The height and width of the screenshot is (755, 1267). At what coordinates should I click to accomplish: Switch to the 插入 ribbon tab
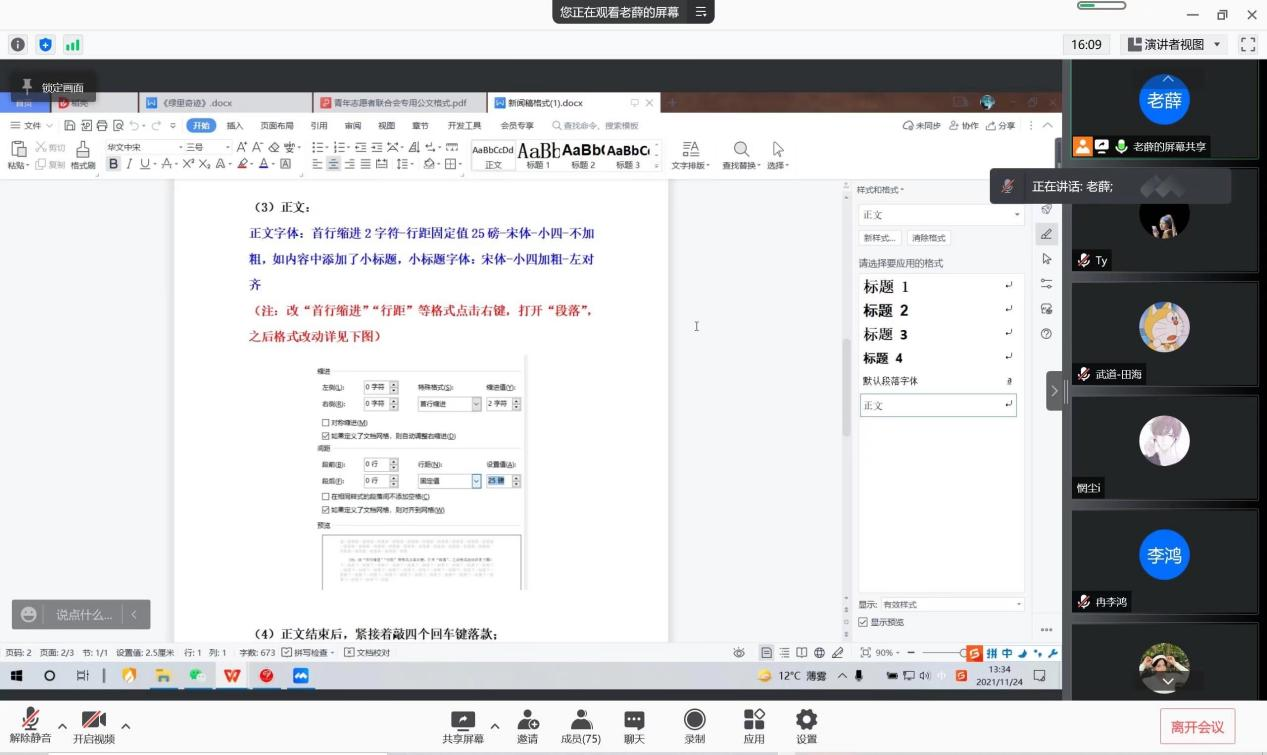point(235,126)
